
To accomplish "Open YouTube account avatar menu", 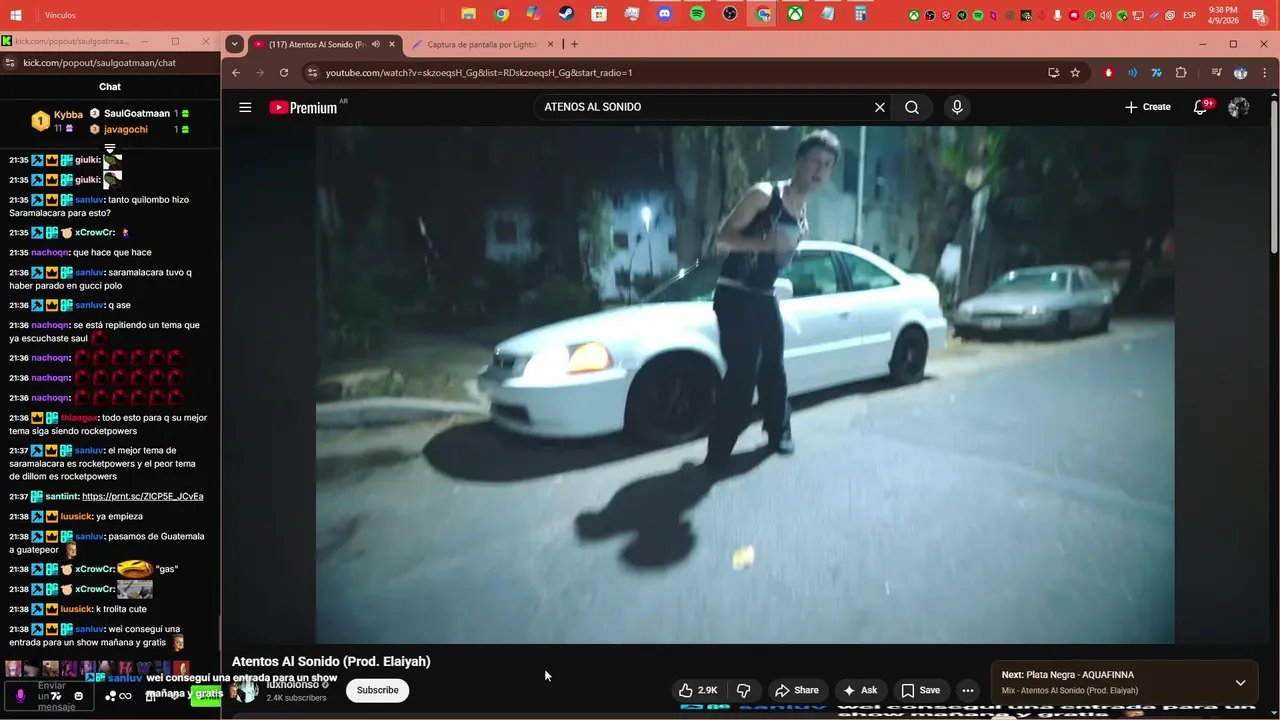I will [1238, 107].
